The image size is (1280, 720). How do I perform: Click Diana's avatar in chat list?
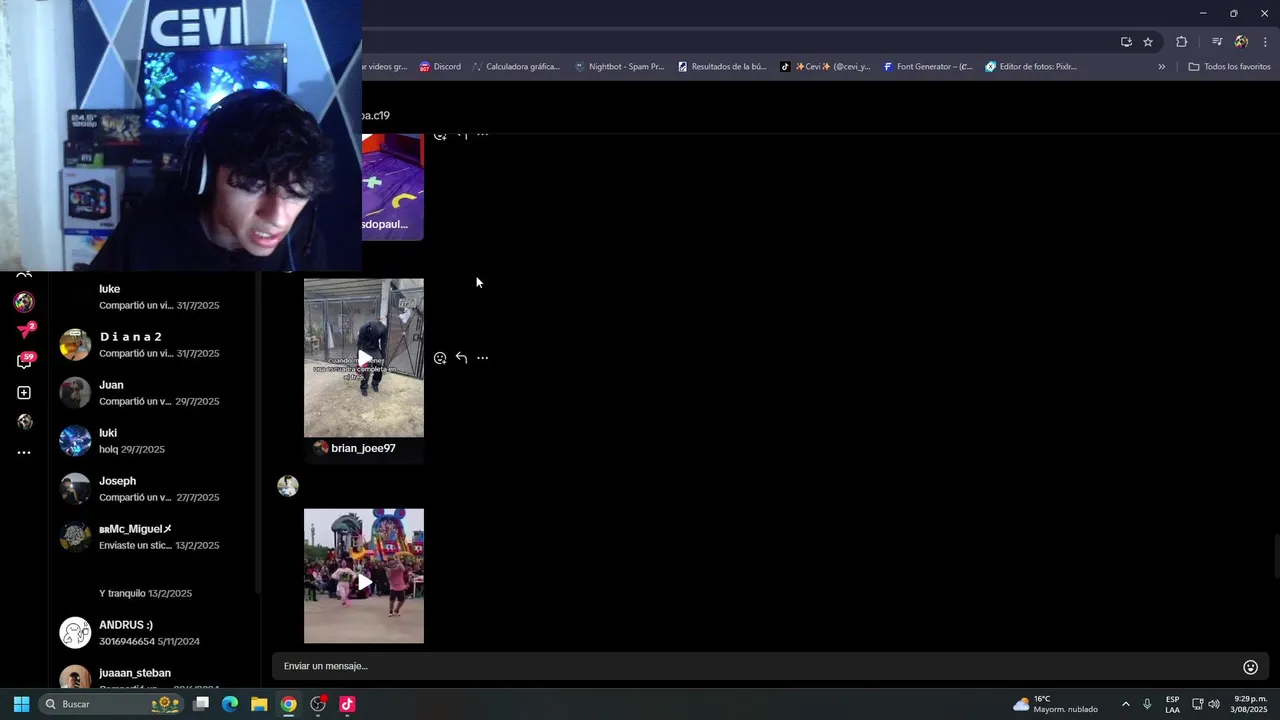(75, 345)
